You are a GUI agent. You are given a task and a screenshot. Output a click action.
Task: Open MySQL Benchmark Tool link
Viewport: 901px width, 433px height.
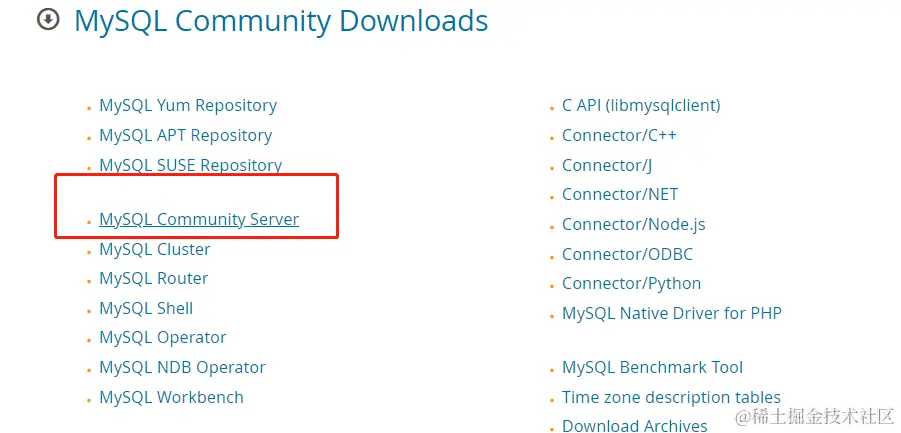(x=652, y=368)
